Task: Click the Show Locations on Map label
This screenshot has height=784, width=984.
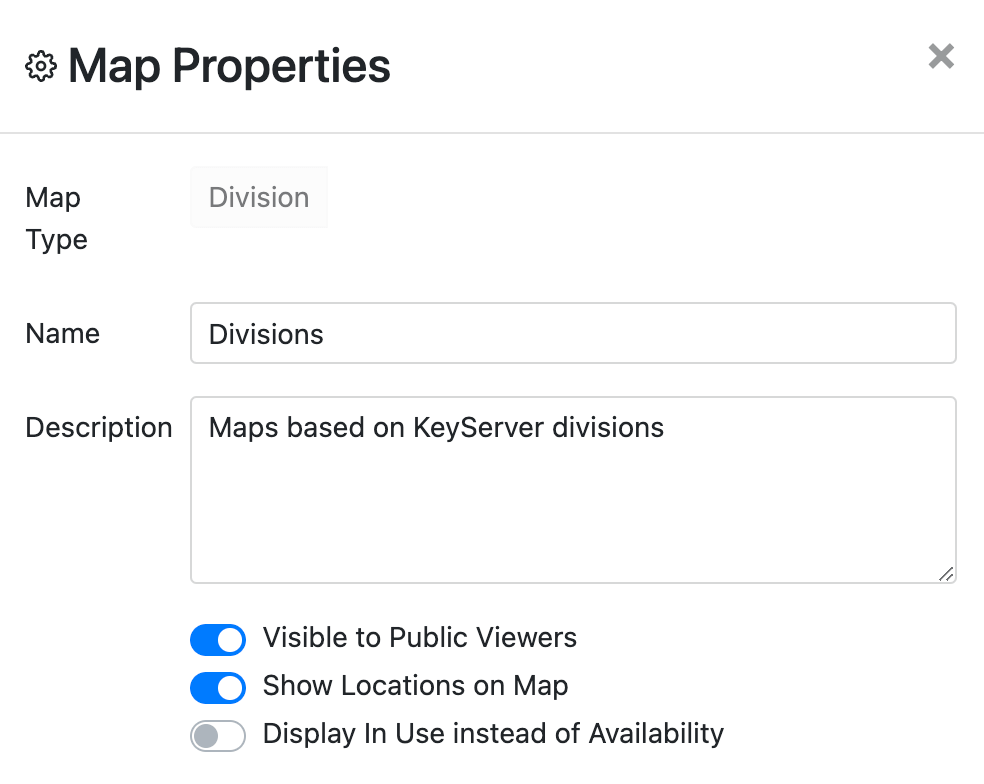Action: click(414, 686)
